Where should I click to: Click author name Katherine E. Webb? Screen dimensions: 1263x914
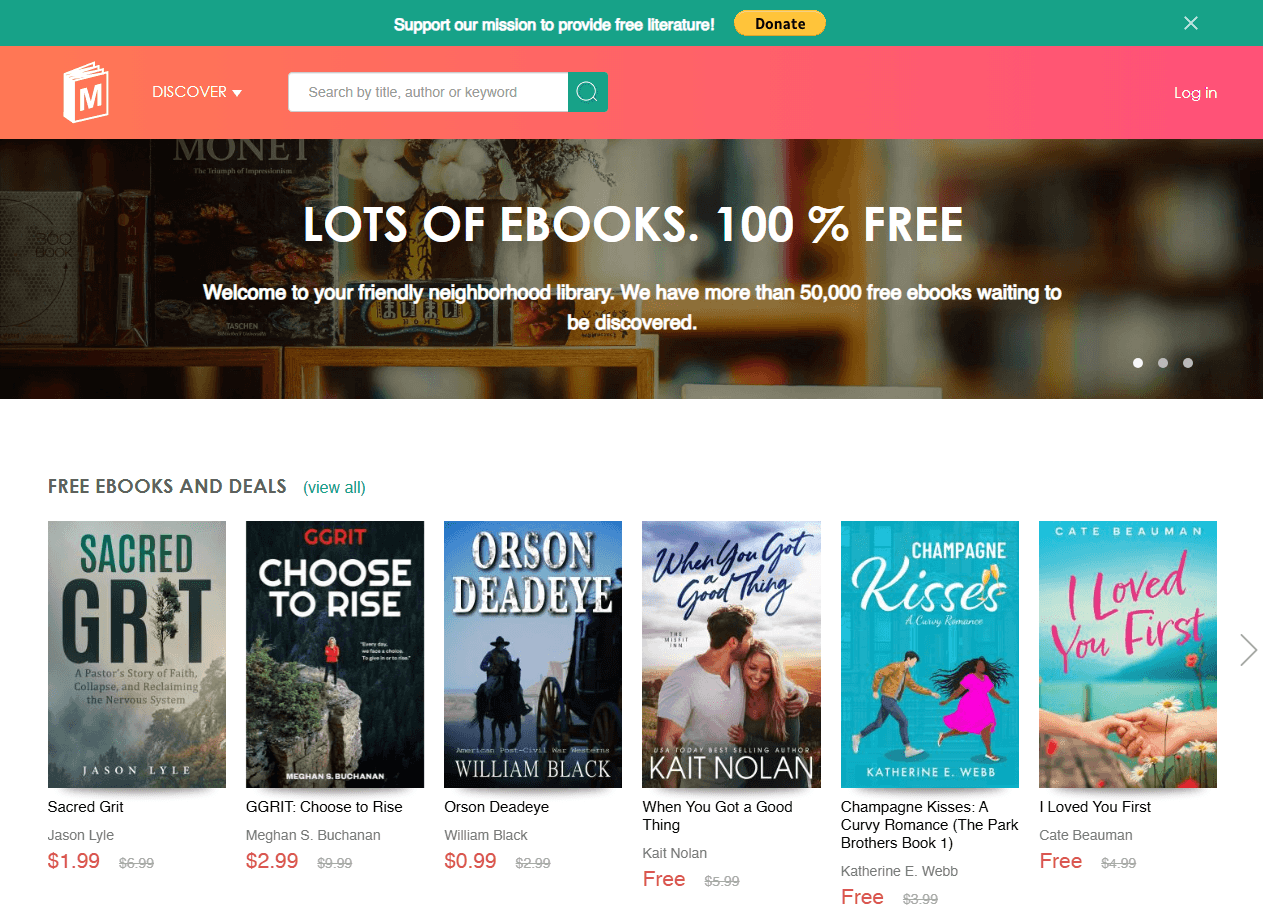pos(900,871)
